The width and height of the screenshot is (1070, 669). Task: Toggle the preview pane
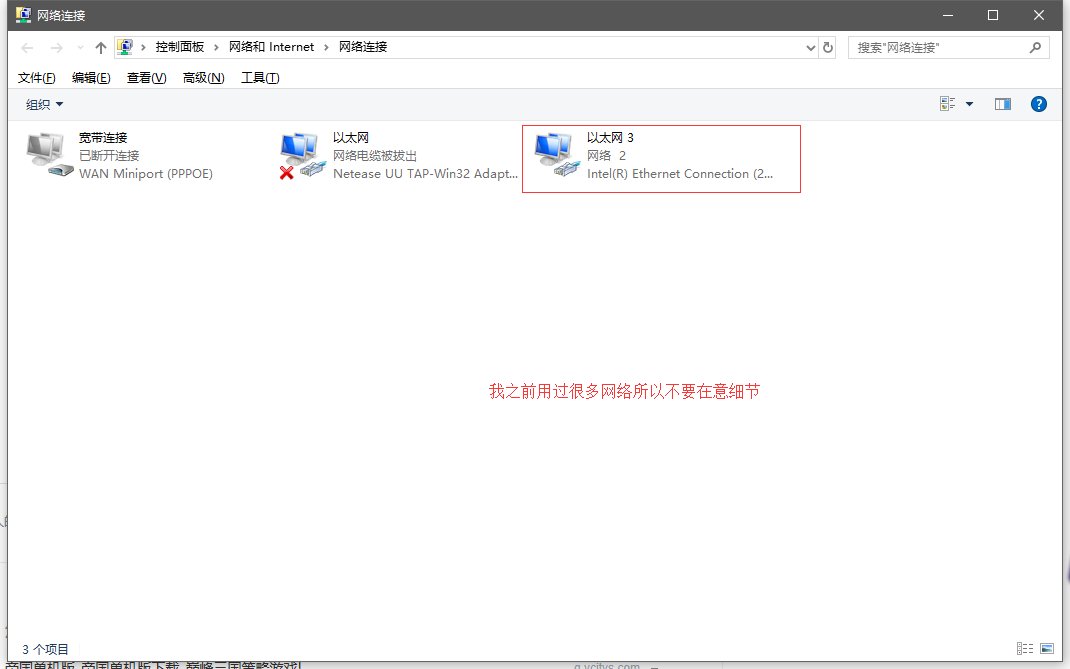tap(1002, 103)
